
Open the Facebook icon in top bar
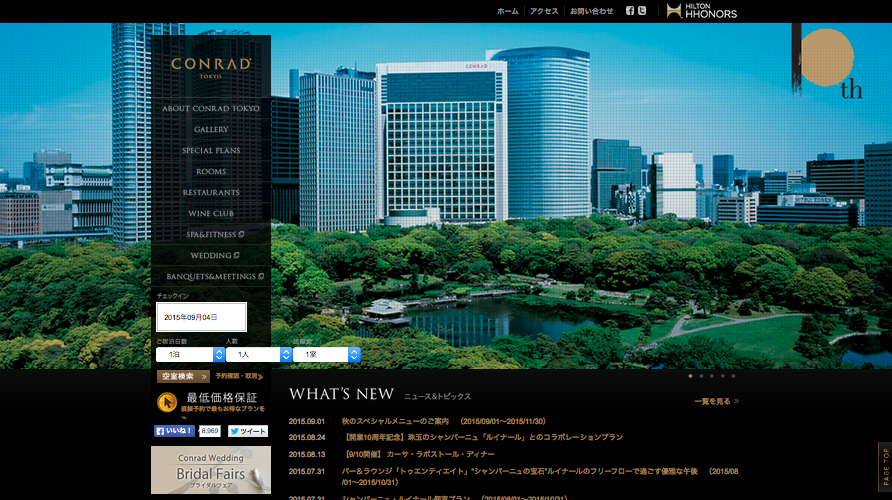(x=630, y=11)
